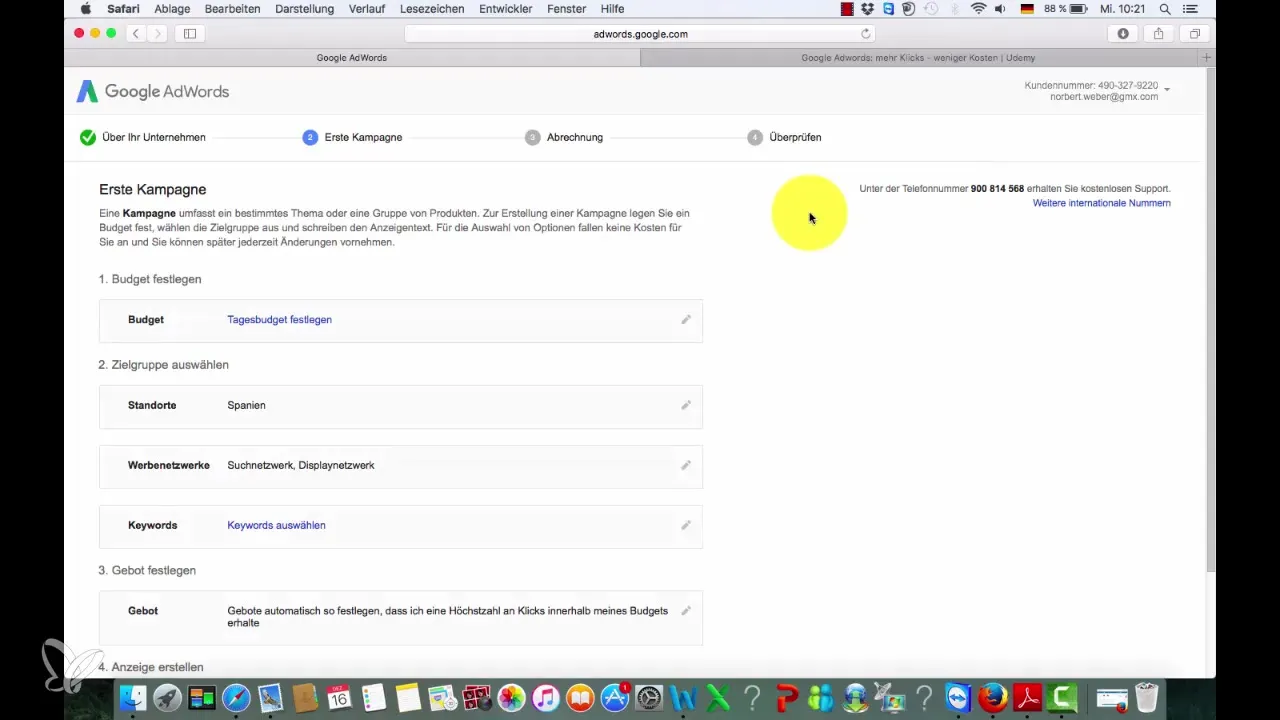Click pencil icon in Standorte row

point(686,406)
